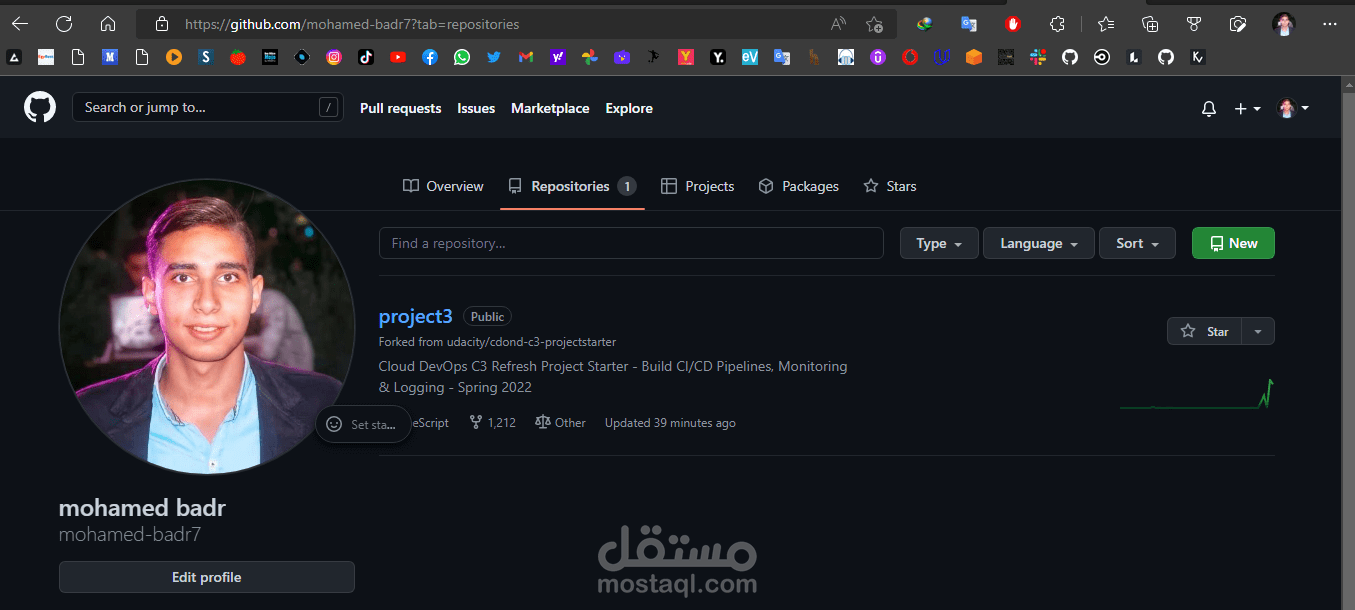The width and height of the screenshot is (1355, 610).
Task: Open the WhatsApp bookmark
Action: click(x=461, y=58)
